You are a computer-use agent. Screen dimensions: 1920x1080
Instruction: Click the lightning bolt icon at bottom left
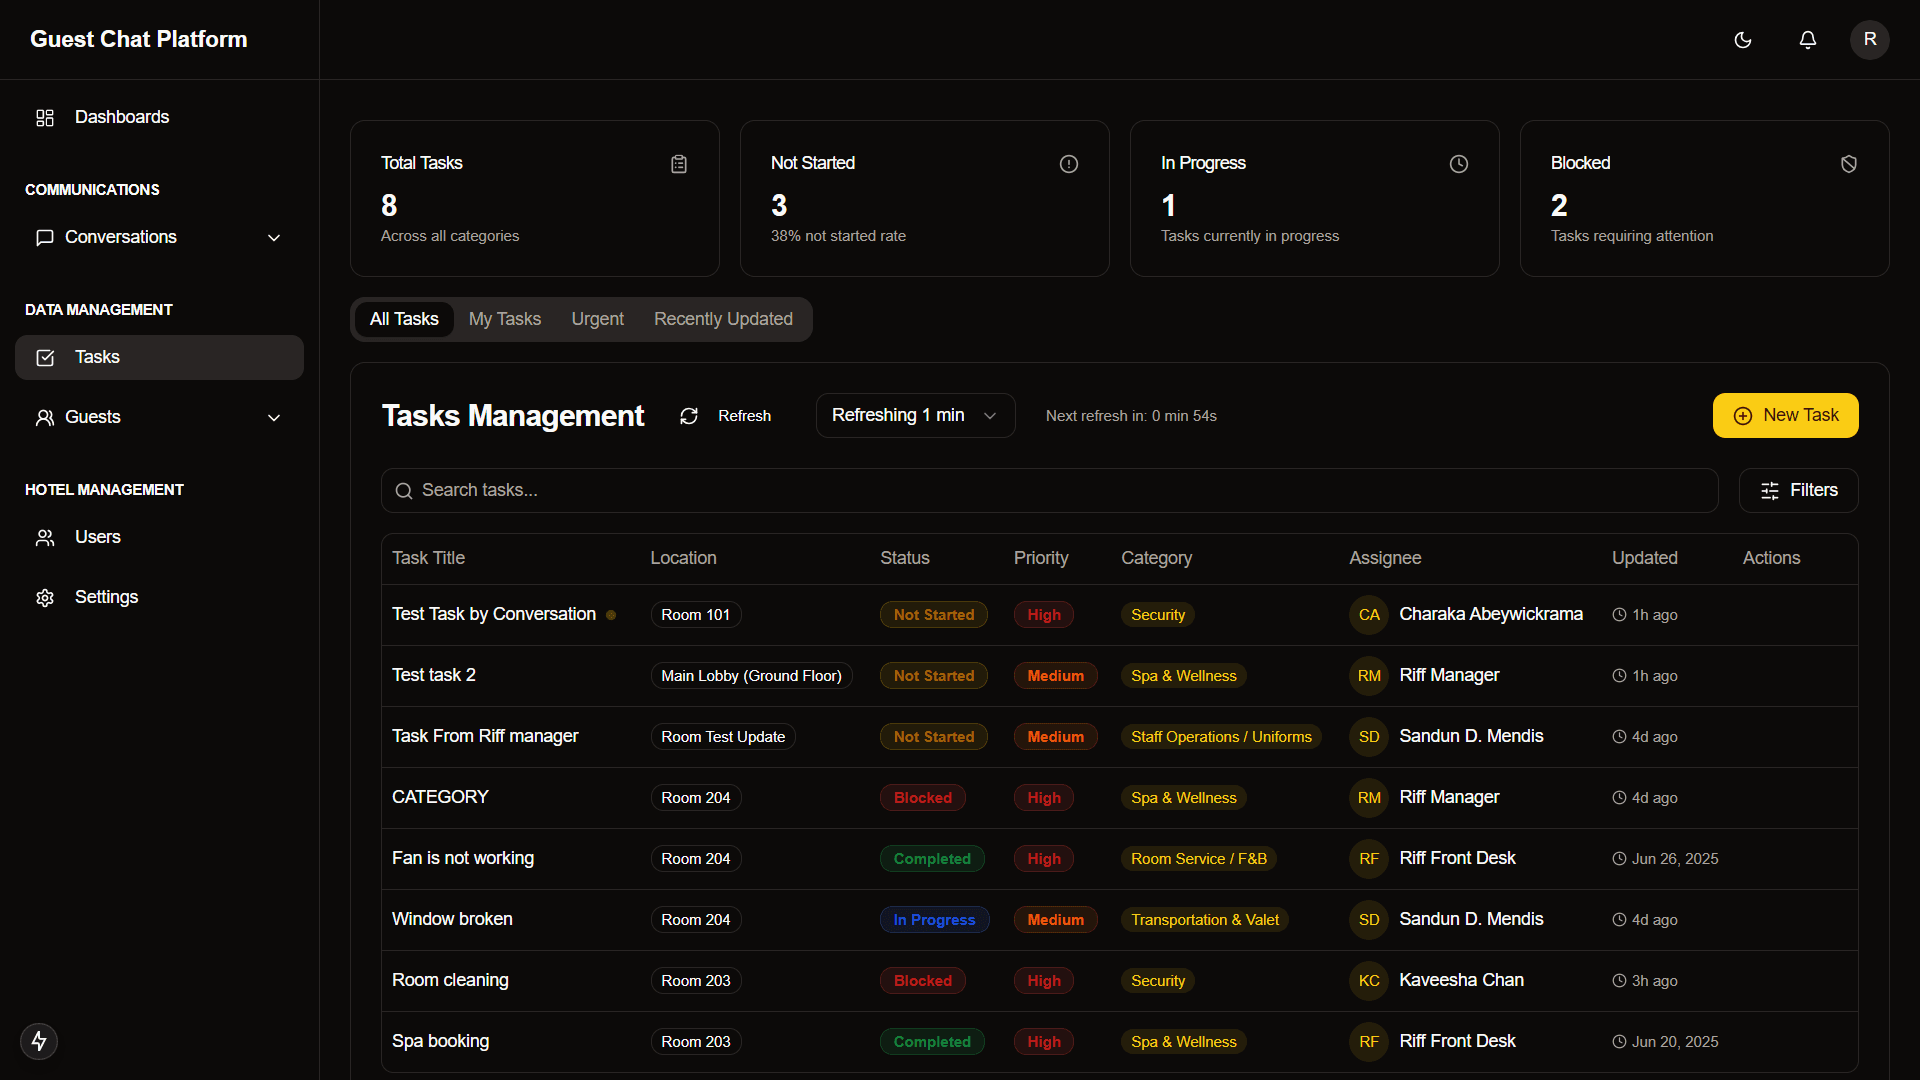pos(39,1041)
